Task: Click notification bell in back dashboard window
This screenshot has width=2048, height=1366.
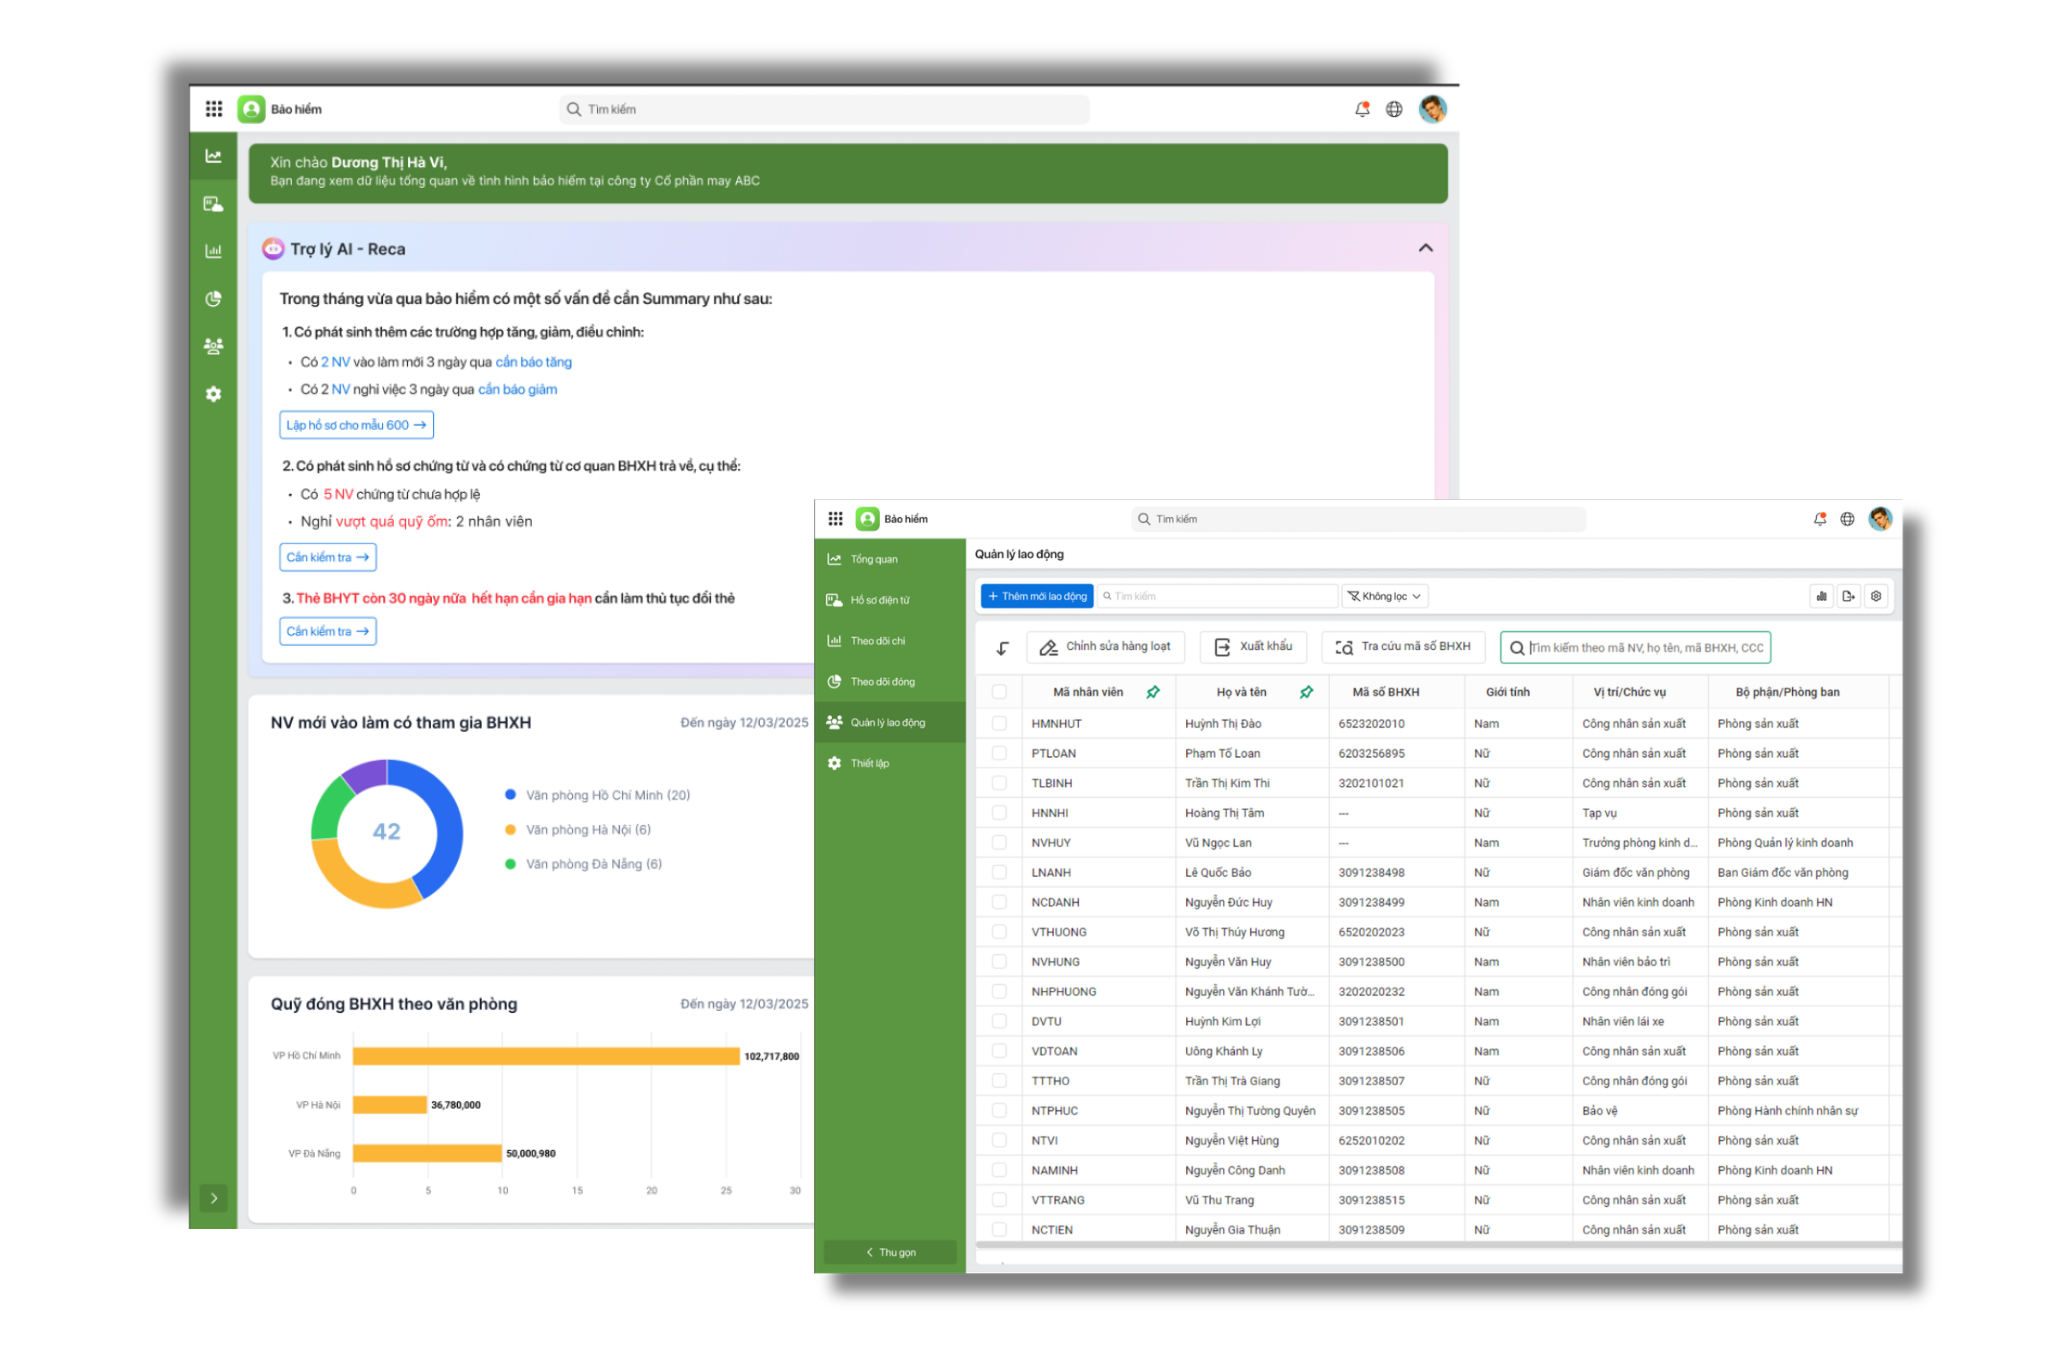Action: (1362, 109)
